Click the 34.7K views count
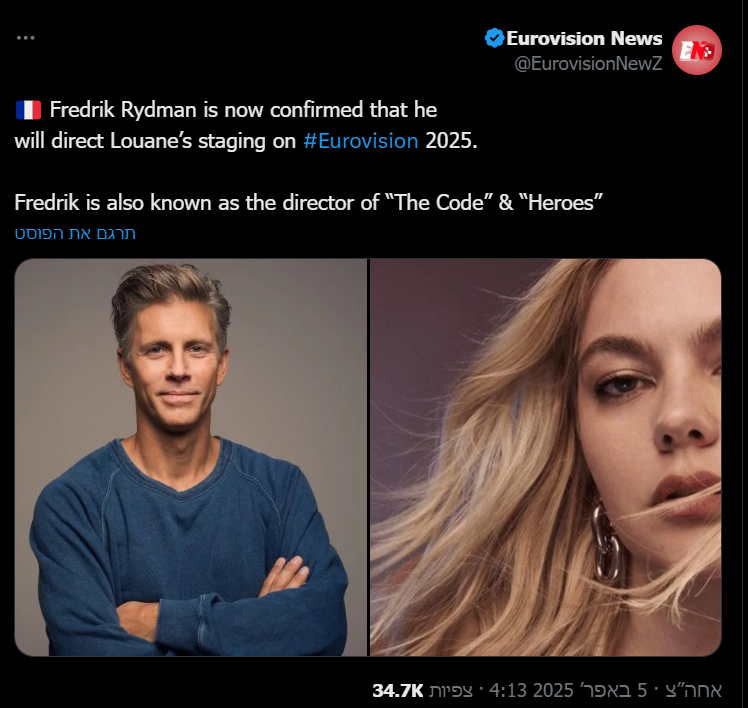The height and width of the screenshot is (708, 748). pyautogui.click(x=398, y=690)
